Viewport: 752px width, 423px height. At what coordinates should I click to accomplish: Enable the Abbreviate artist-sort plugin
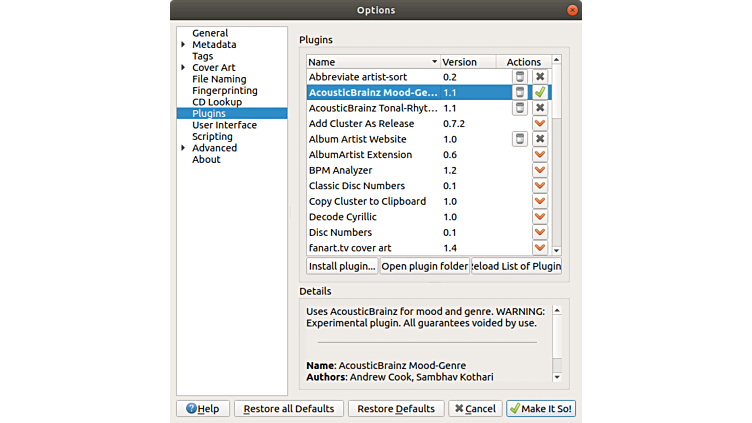pos(540,77)
